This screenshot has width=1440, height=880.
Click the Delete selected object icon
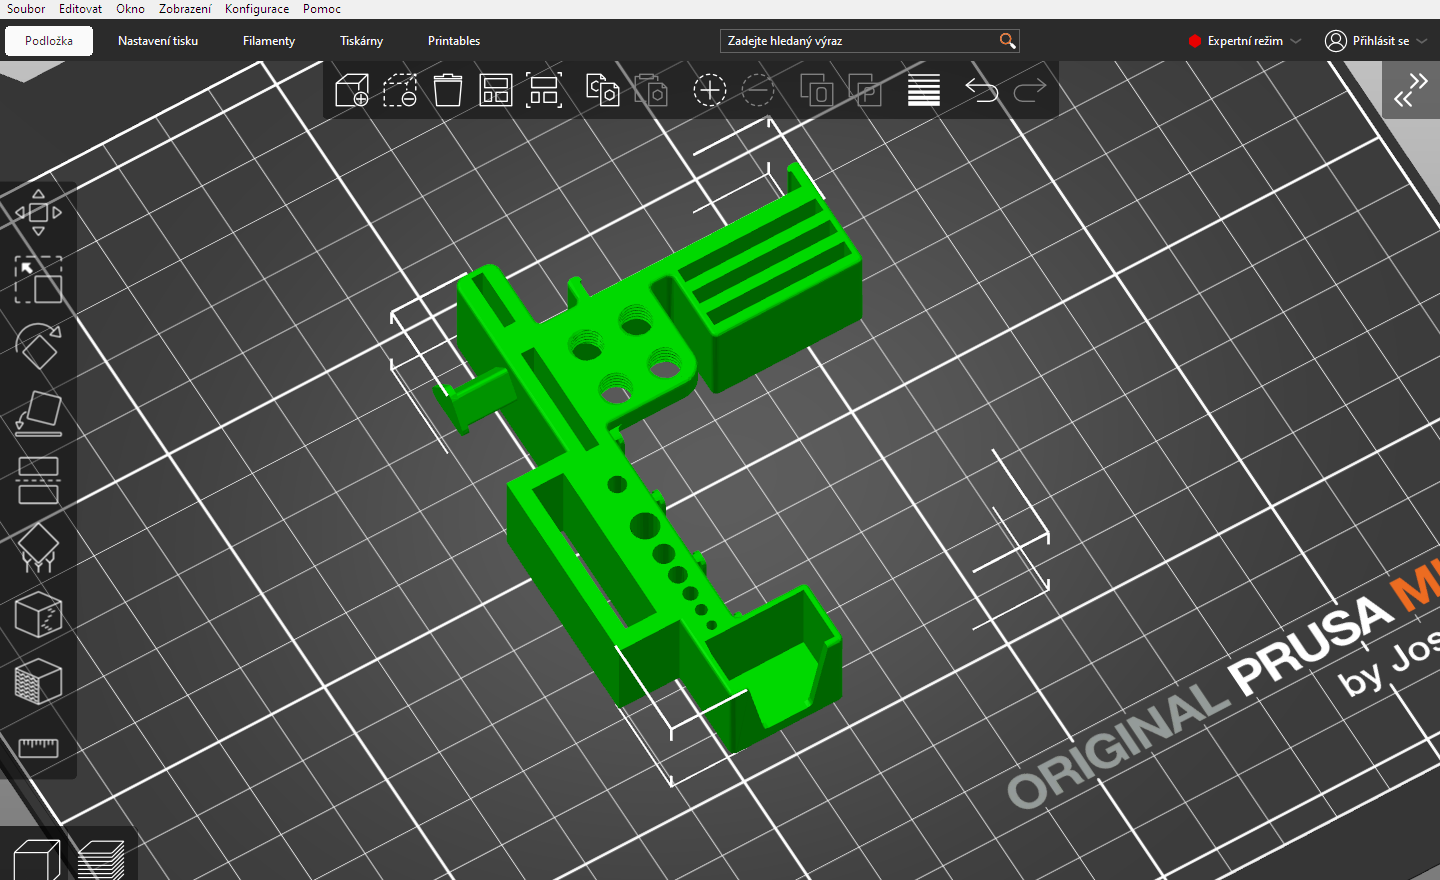click(400, 90)
